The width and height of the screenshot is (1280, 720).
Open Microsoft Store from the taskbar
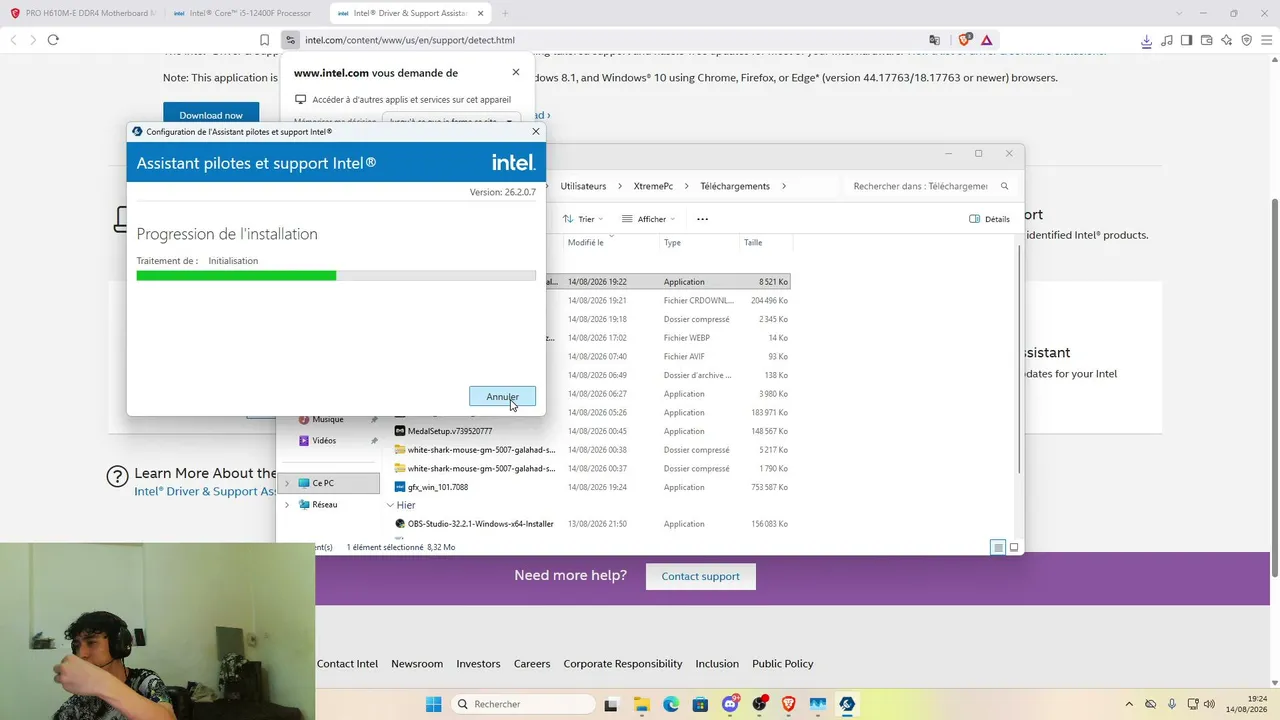[x=700, y=704]
